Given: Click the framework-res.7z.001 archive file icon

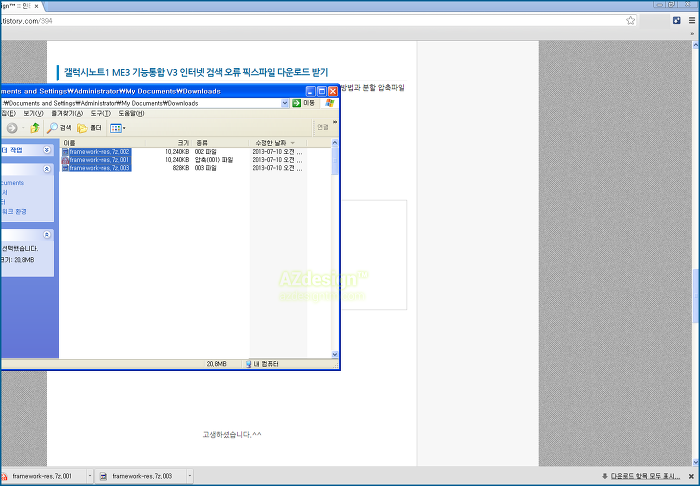Looking at the screenshot, I should pos(65,160).
